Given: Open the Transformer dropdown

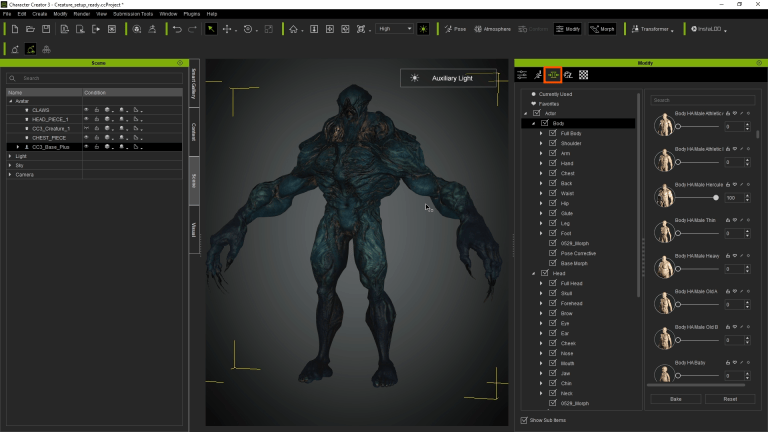Looking at the screenshot, I should pos(652,29).
